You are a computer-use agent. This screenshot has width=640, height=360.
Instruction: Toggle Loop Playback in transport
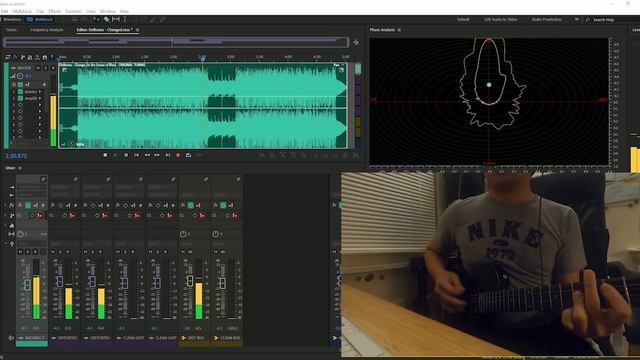[188, 155]
